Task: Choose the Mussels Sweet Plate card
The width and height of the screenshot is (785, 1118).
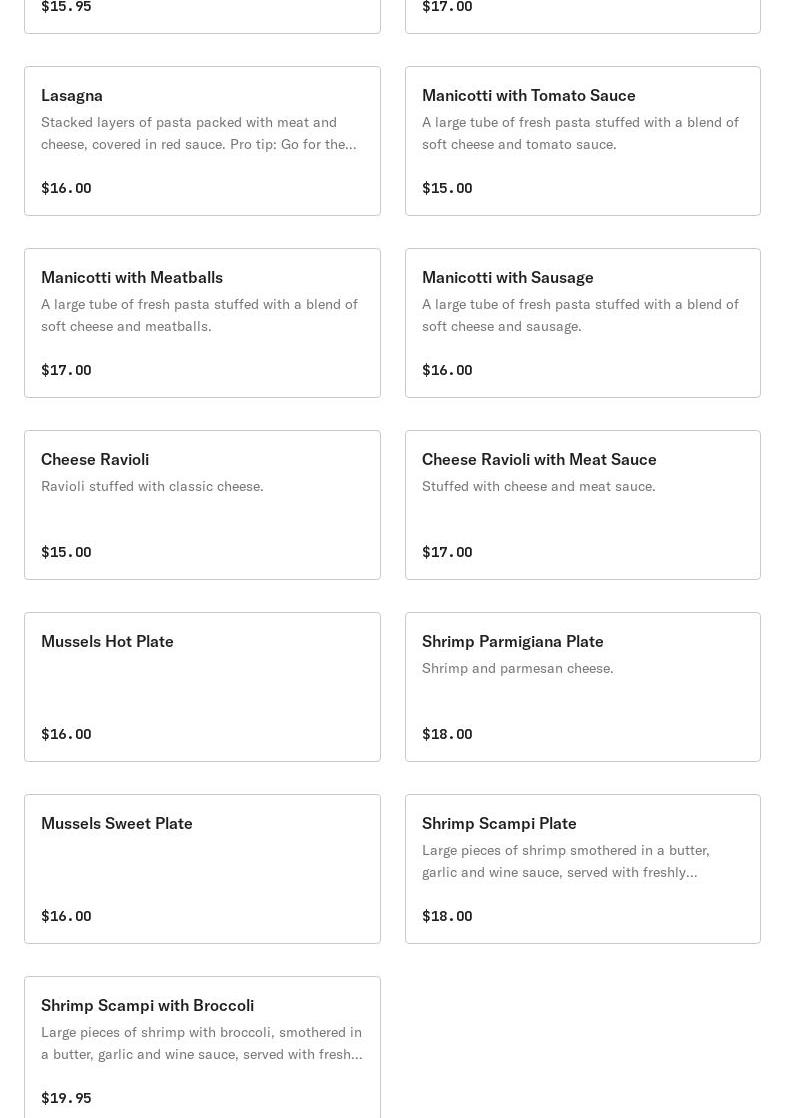Action: point(202,869)
